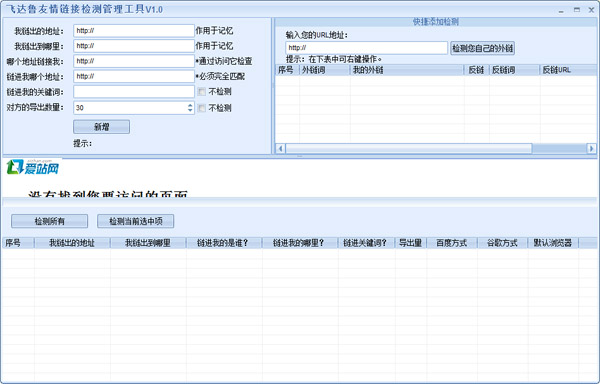Viewport: 600px width, 384px height.
Task: Click the 哪个地址链接我 input field
Action: pyautogui.click(x=134, y=61)
